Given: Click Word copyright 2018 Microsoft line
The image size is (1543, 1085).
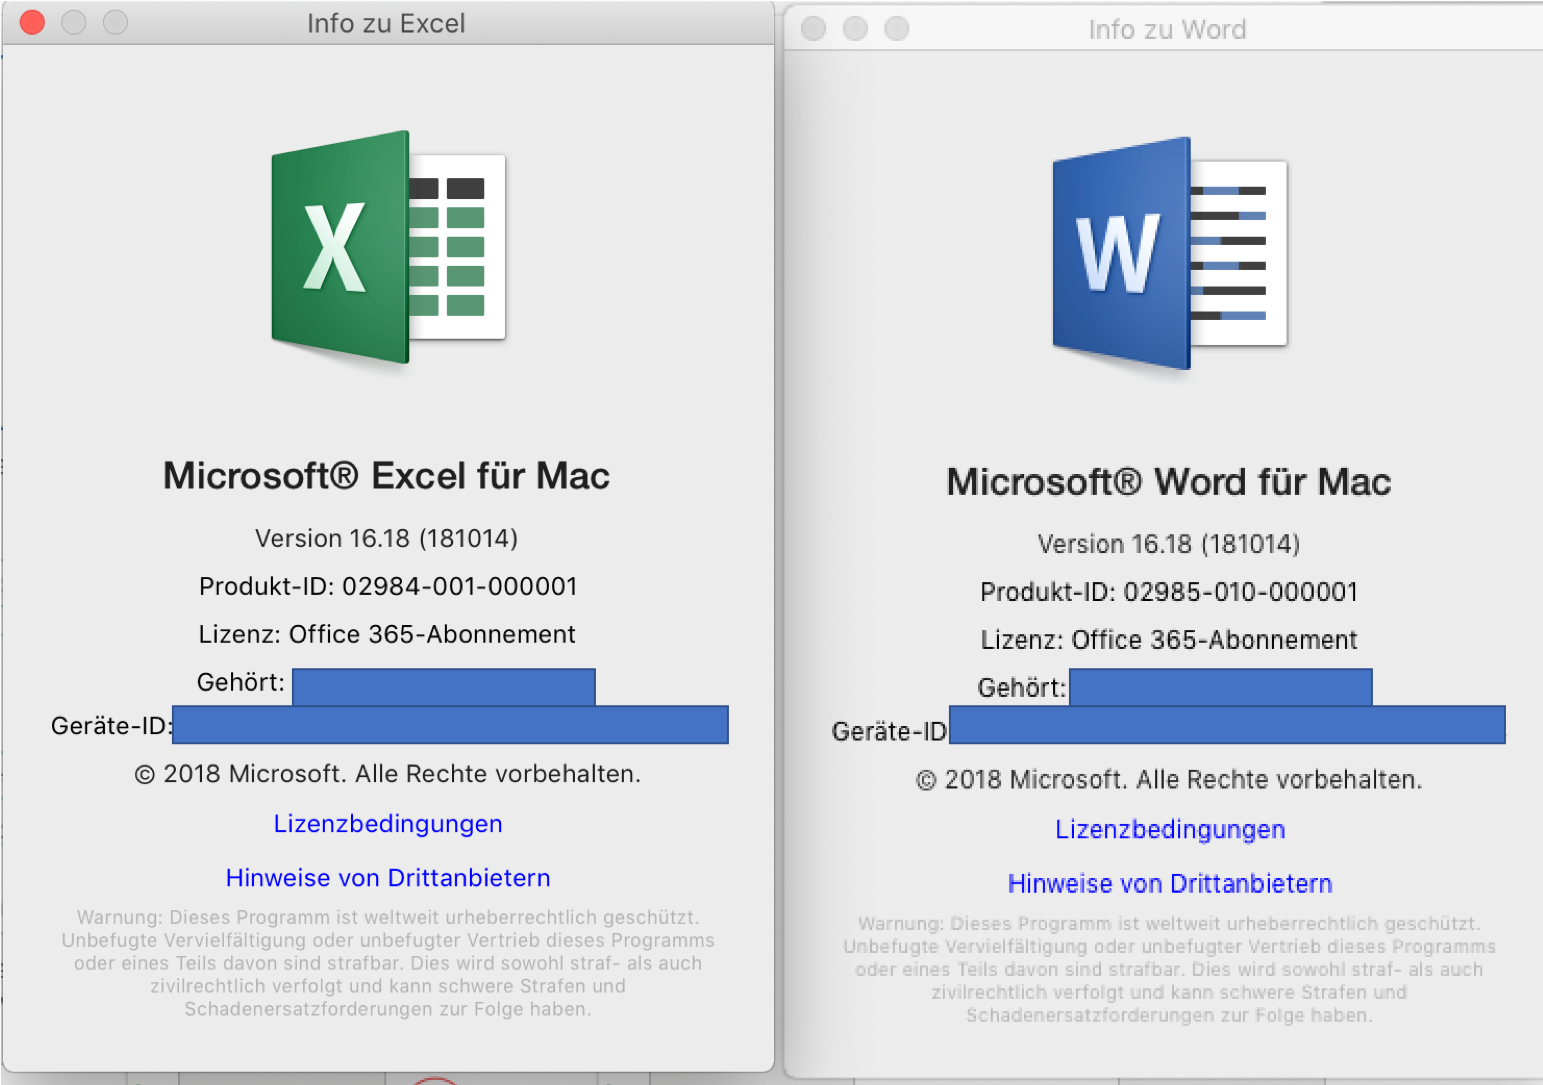Looking at the screenshot, I should click(x=1169, y=780).
